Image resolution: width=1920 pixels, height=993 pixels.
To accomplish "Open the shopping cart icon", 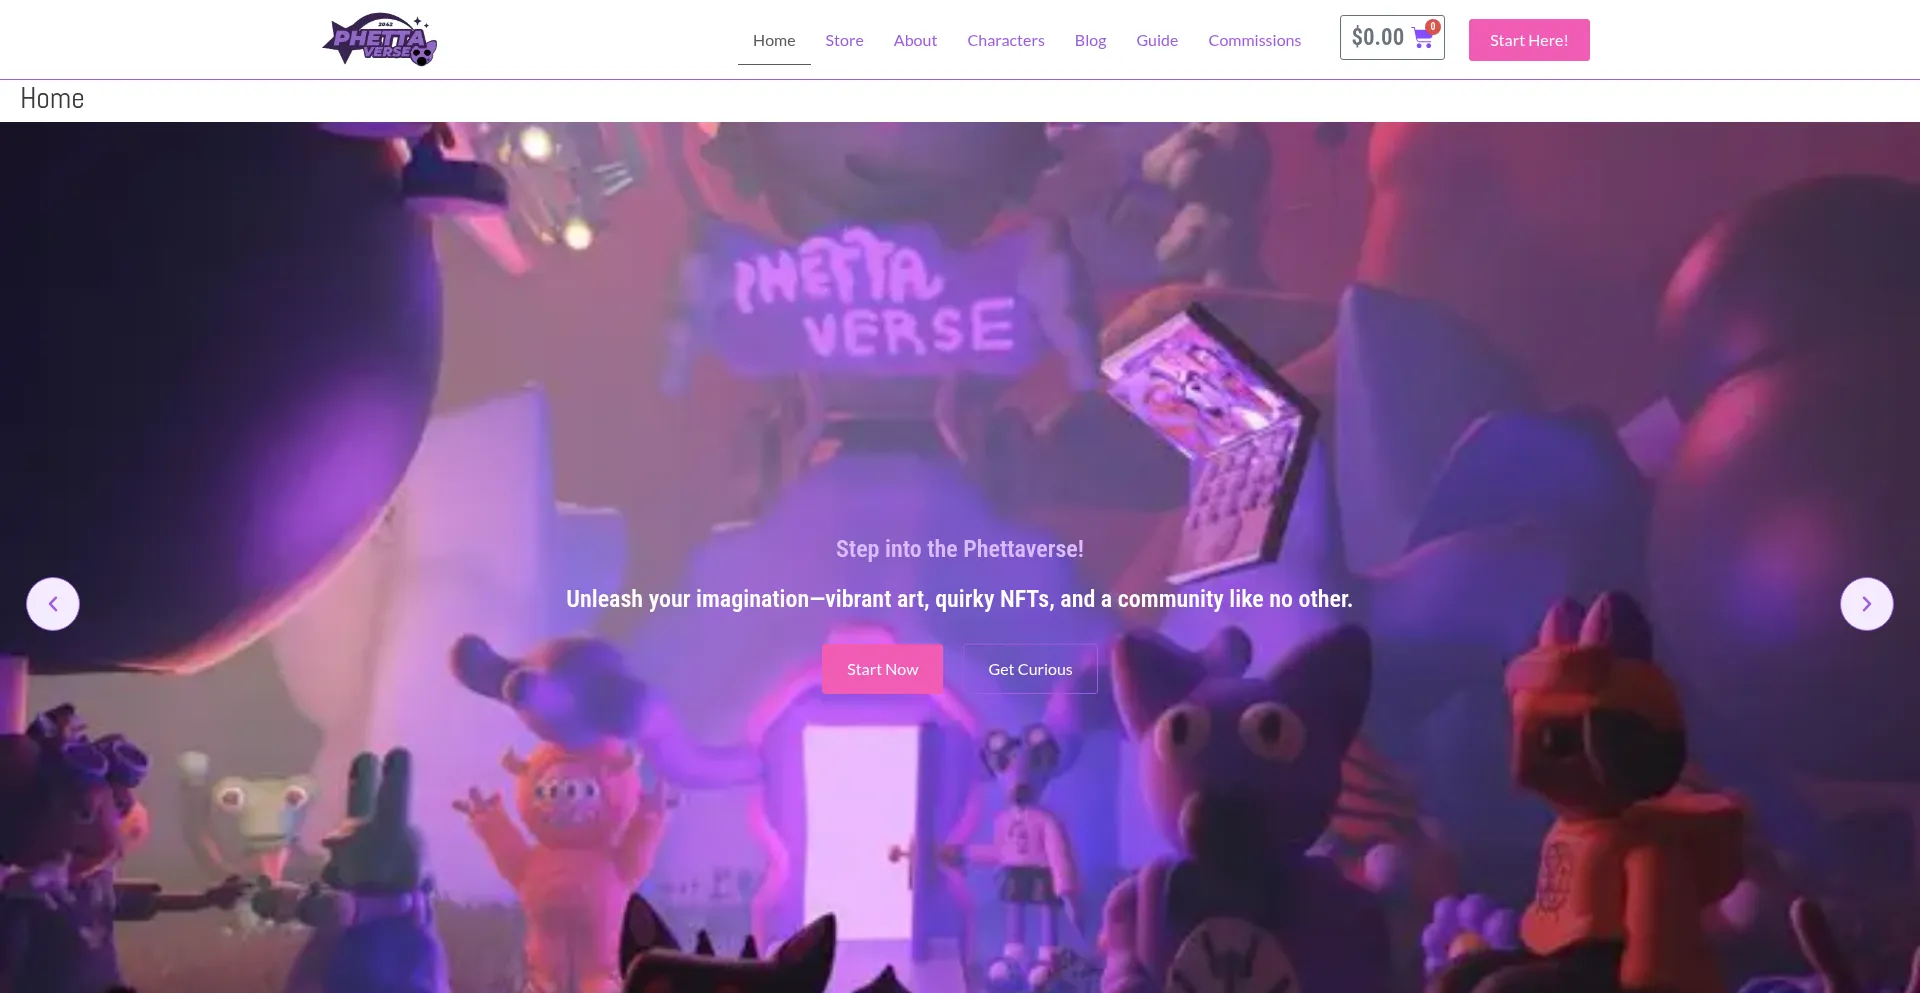I will click(1423, 39).
